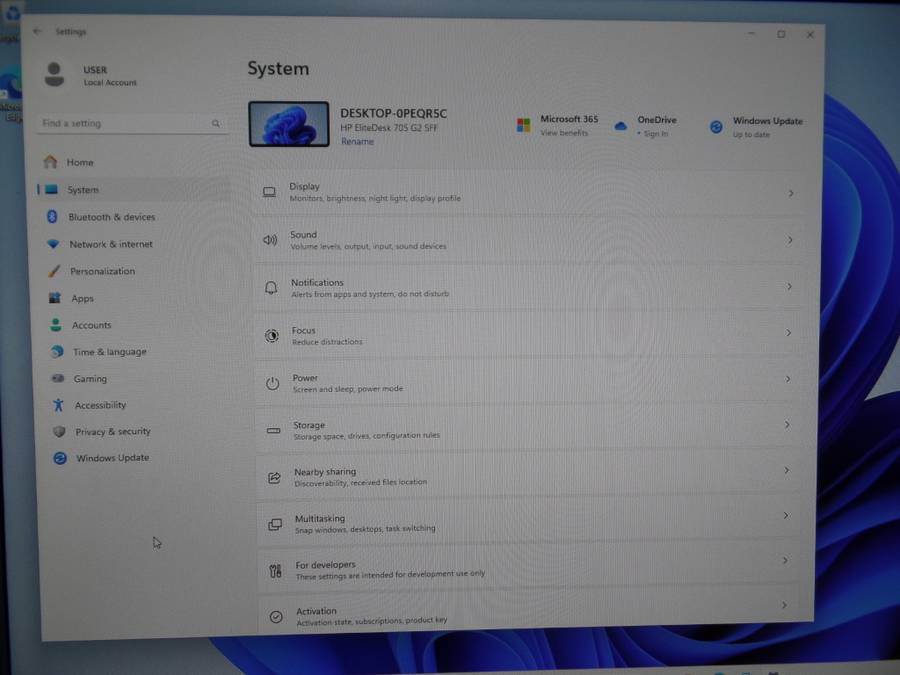900x675 pixels.
Task: Click the Sound speaker icon
Action: [x=270, y=240]
